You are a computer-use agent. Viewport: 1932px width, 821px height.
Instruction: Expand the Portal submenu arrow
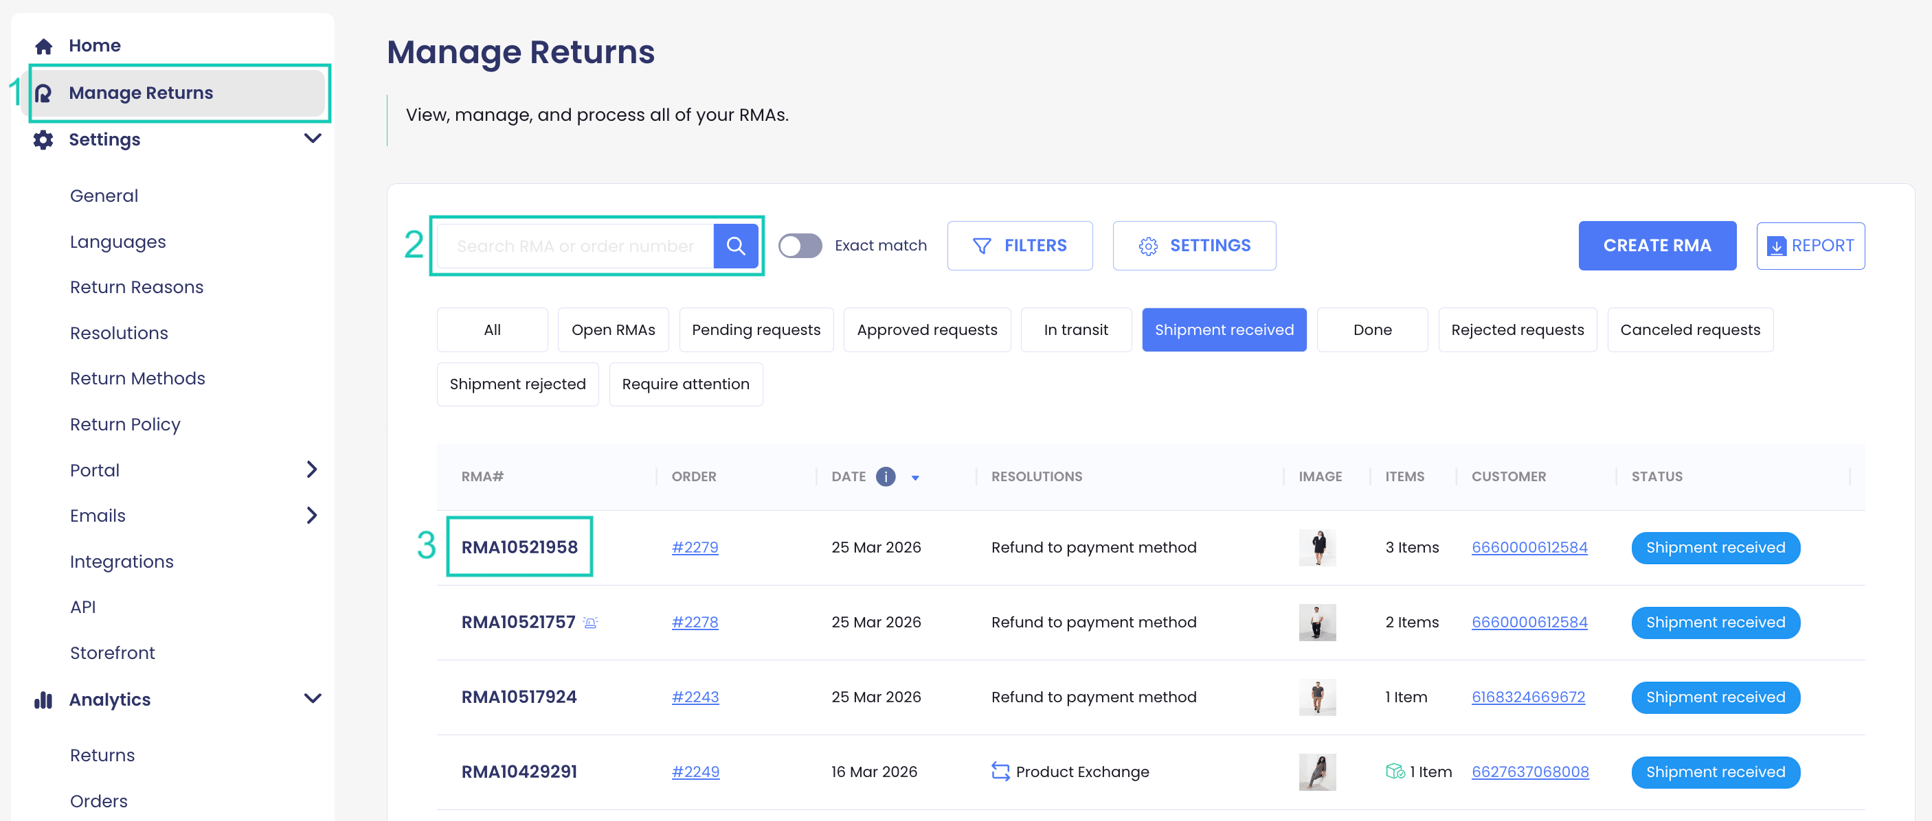(312, 470)
